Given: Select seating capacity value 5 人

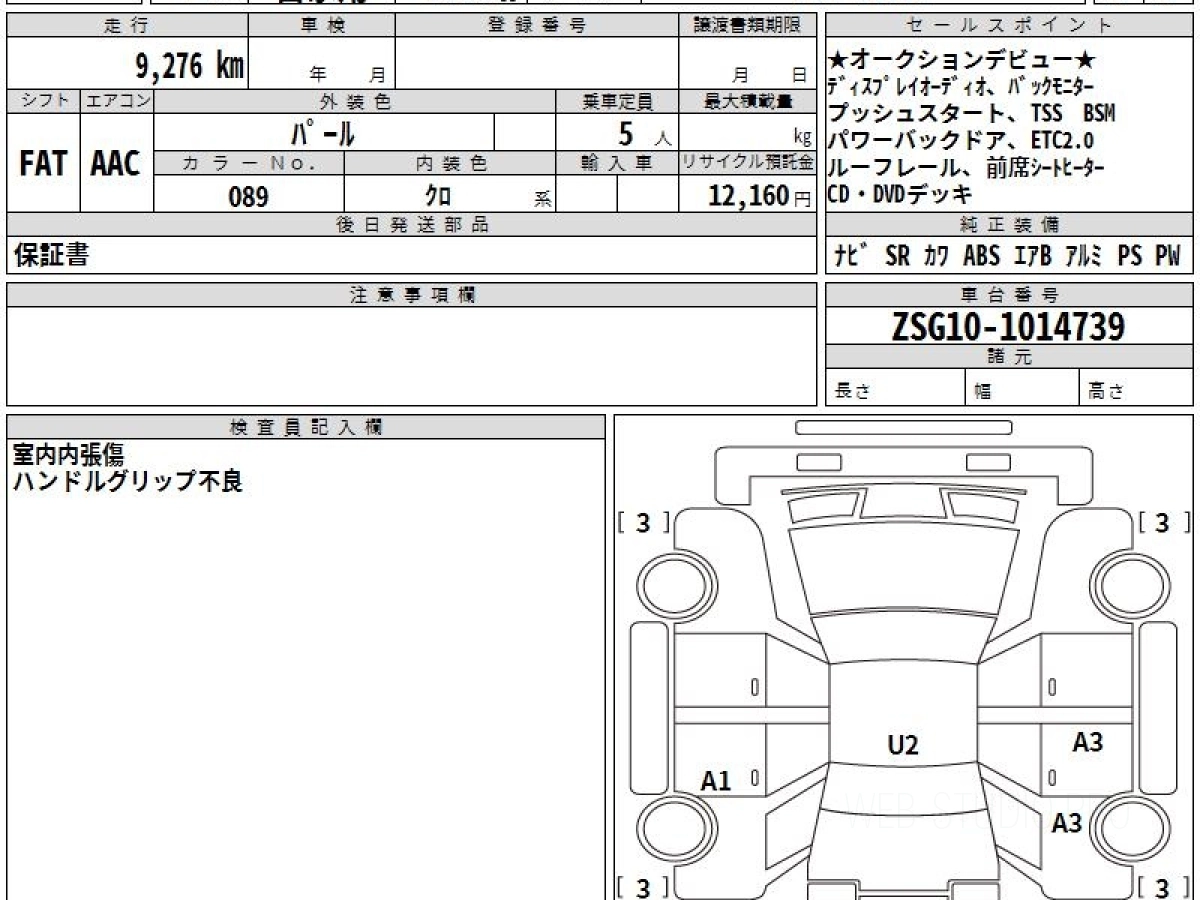Looking at the screenshot, I should tap(645, 132).
